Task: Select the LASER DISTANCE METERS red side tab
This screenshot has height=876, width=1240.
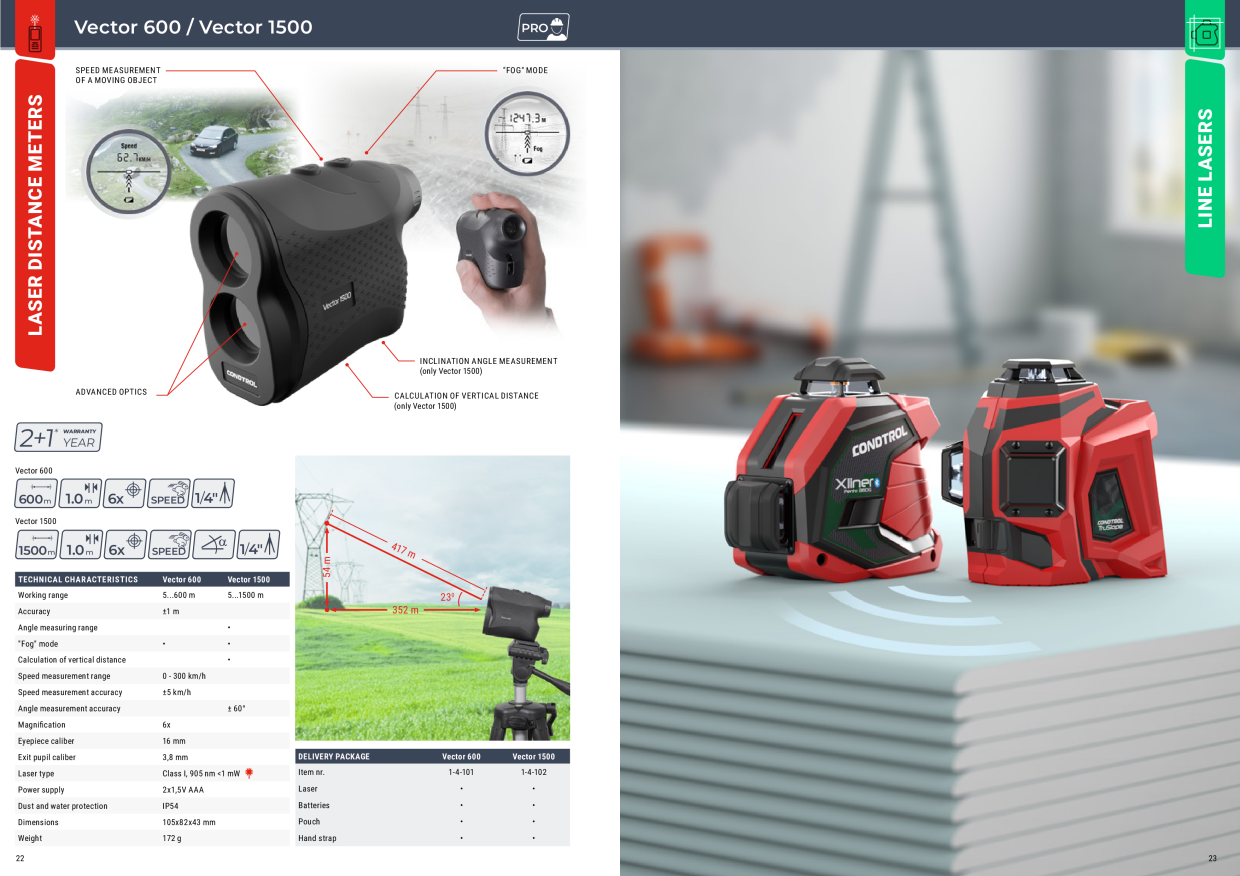Action: [35, 215]
